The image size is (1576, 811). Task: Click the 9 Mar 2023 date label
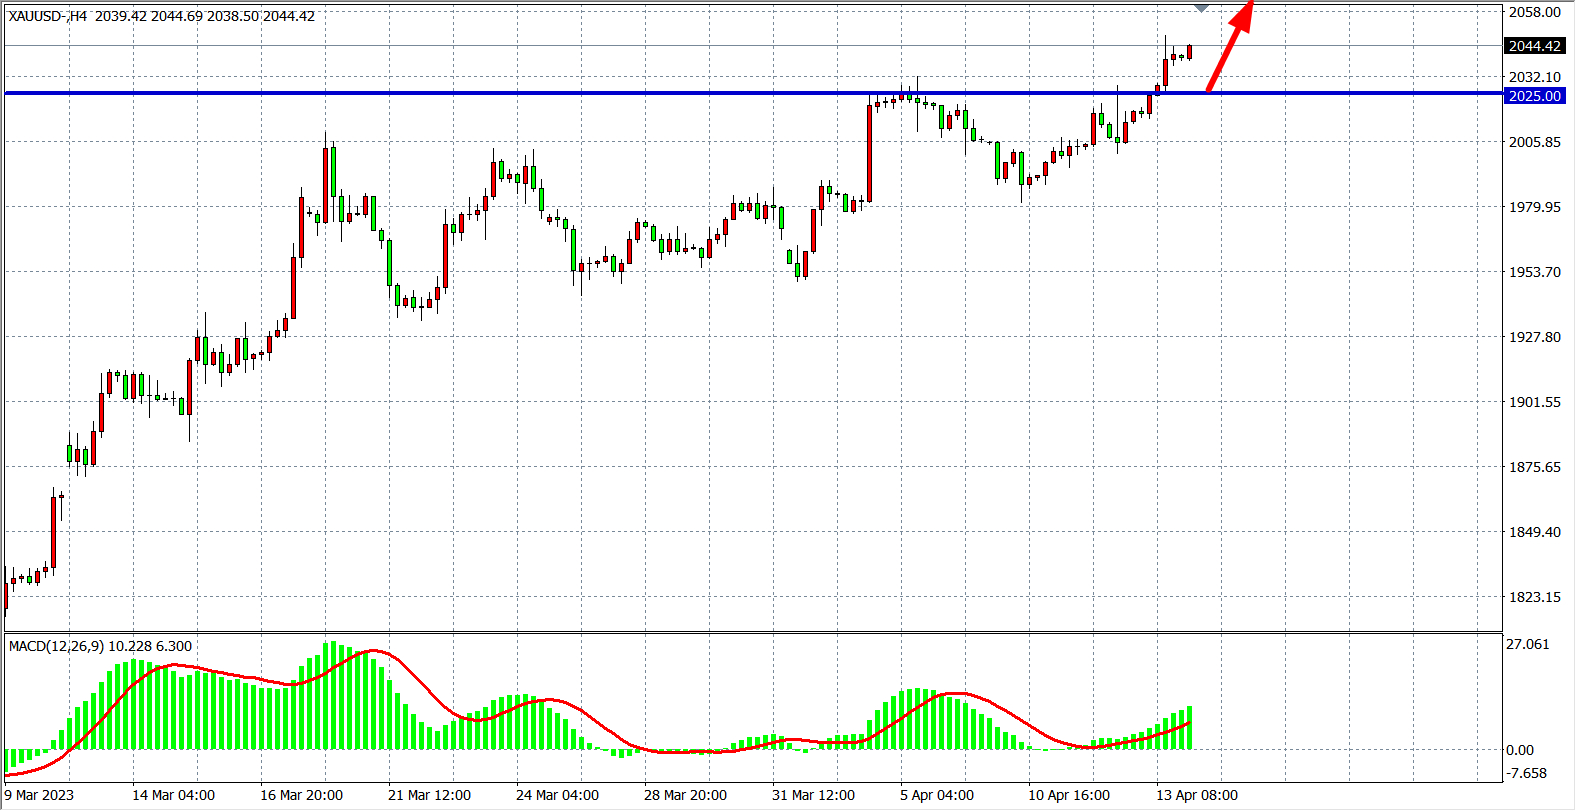point(39,795)
